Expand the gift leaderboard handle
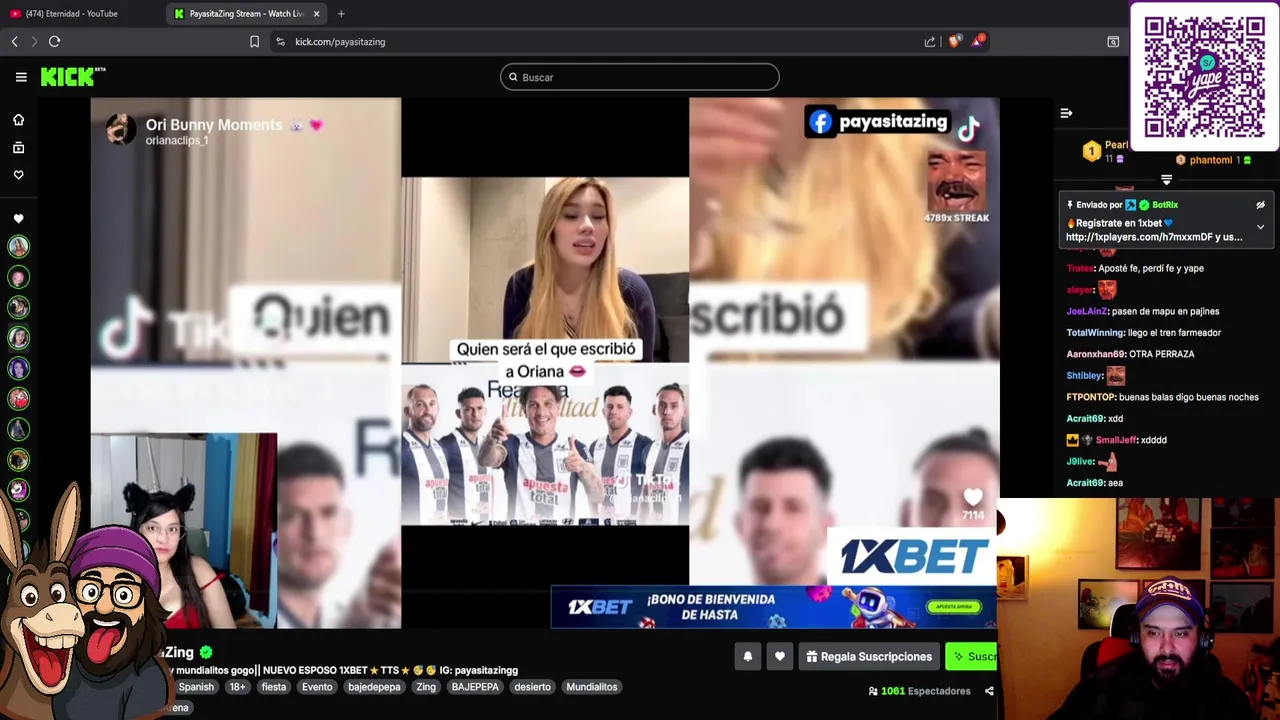 1166,180
